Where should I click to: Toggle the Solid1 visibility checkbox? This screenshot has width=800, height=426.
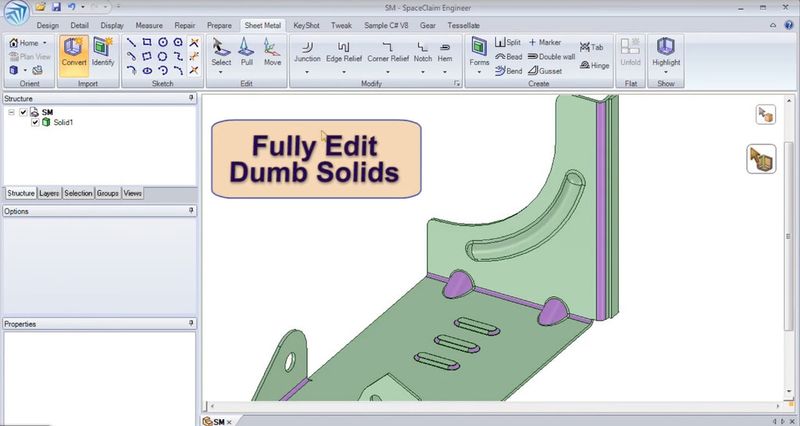[x=35, y=122]
